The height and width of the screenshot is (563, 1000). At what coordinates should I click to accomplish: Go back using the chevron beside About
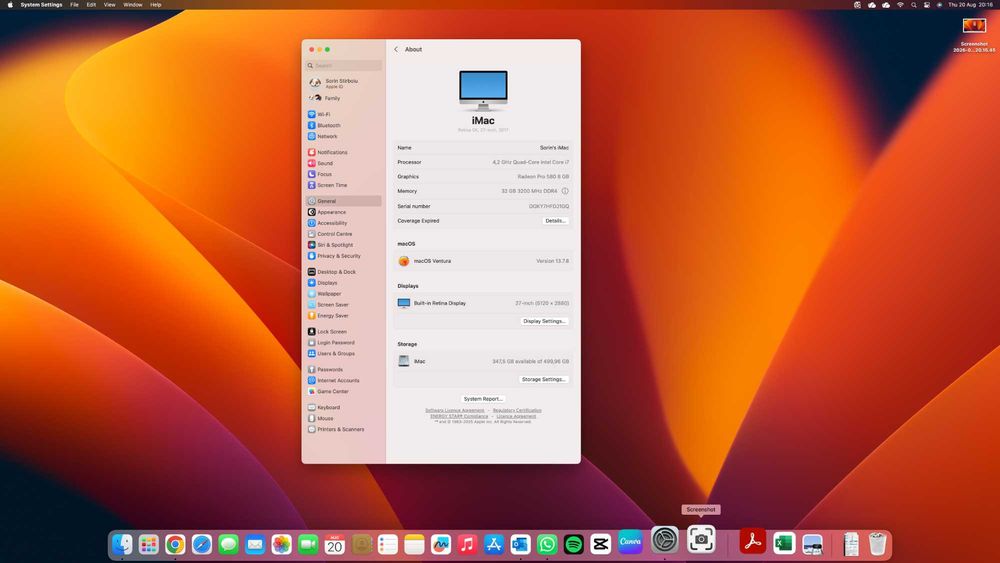click(x=396, y=49)
